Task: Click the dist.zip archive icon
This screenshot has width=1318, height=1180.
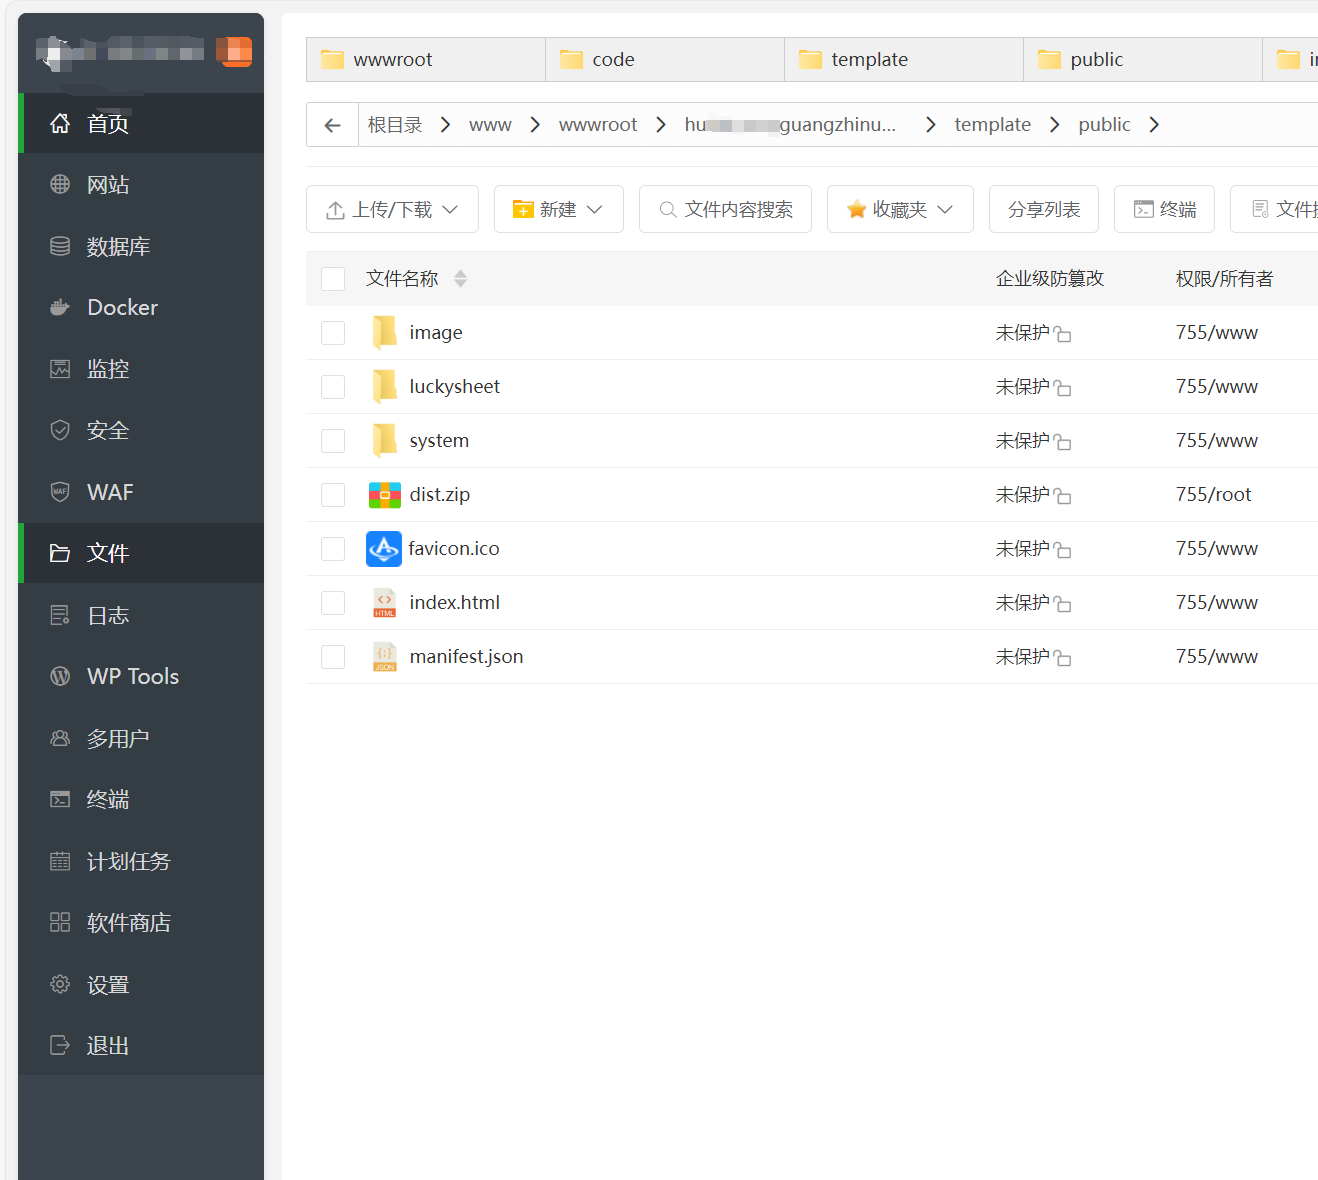Action: pos(384,495)
